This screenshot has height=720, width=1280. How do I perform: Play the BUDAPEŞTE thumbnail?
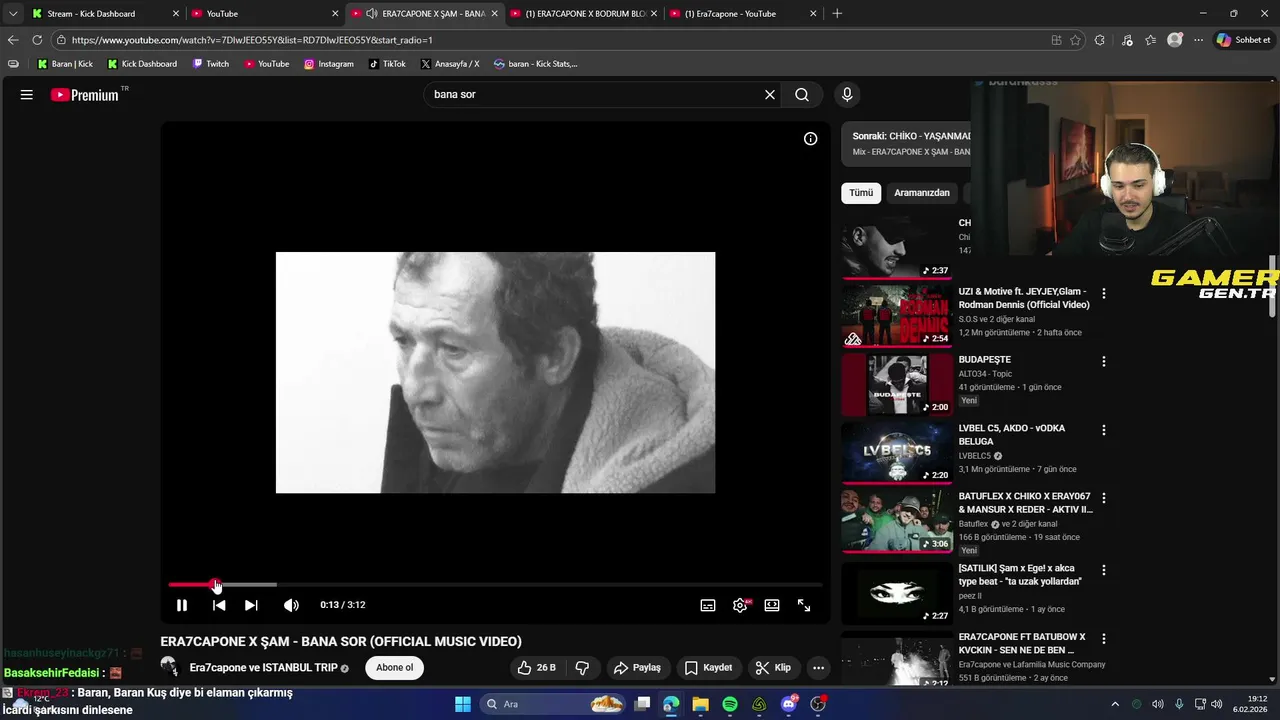click(x=897, y=384)
